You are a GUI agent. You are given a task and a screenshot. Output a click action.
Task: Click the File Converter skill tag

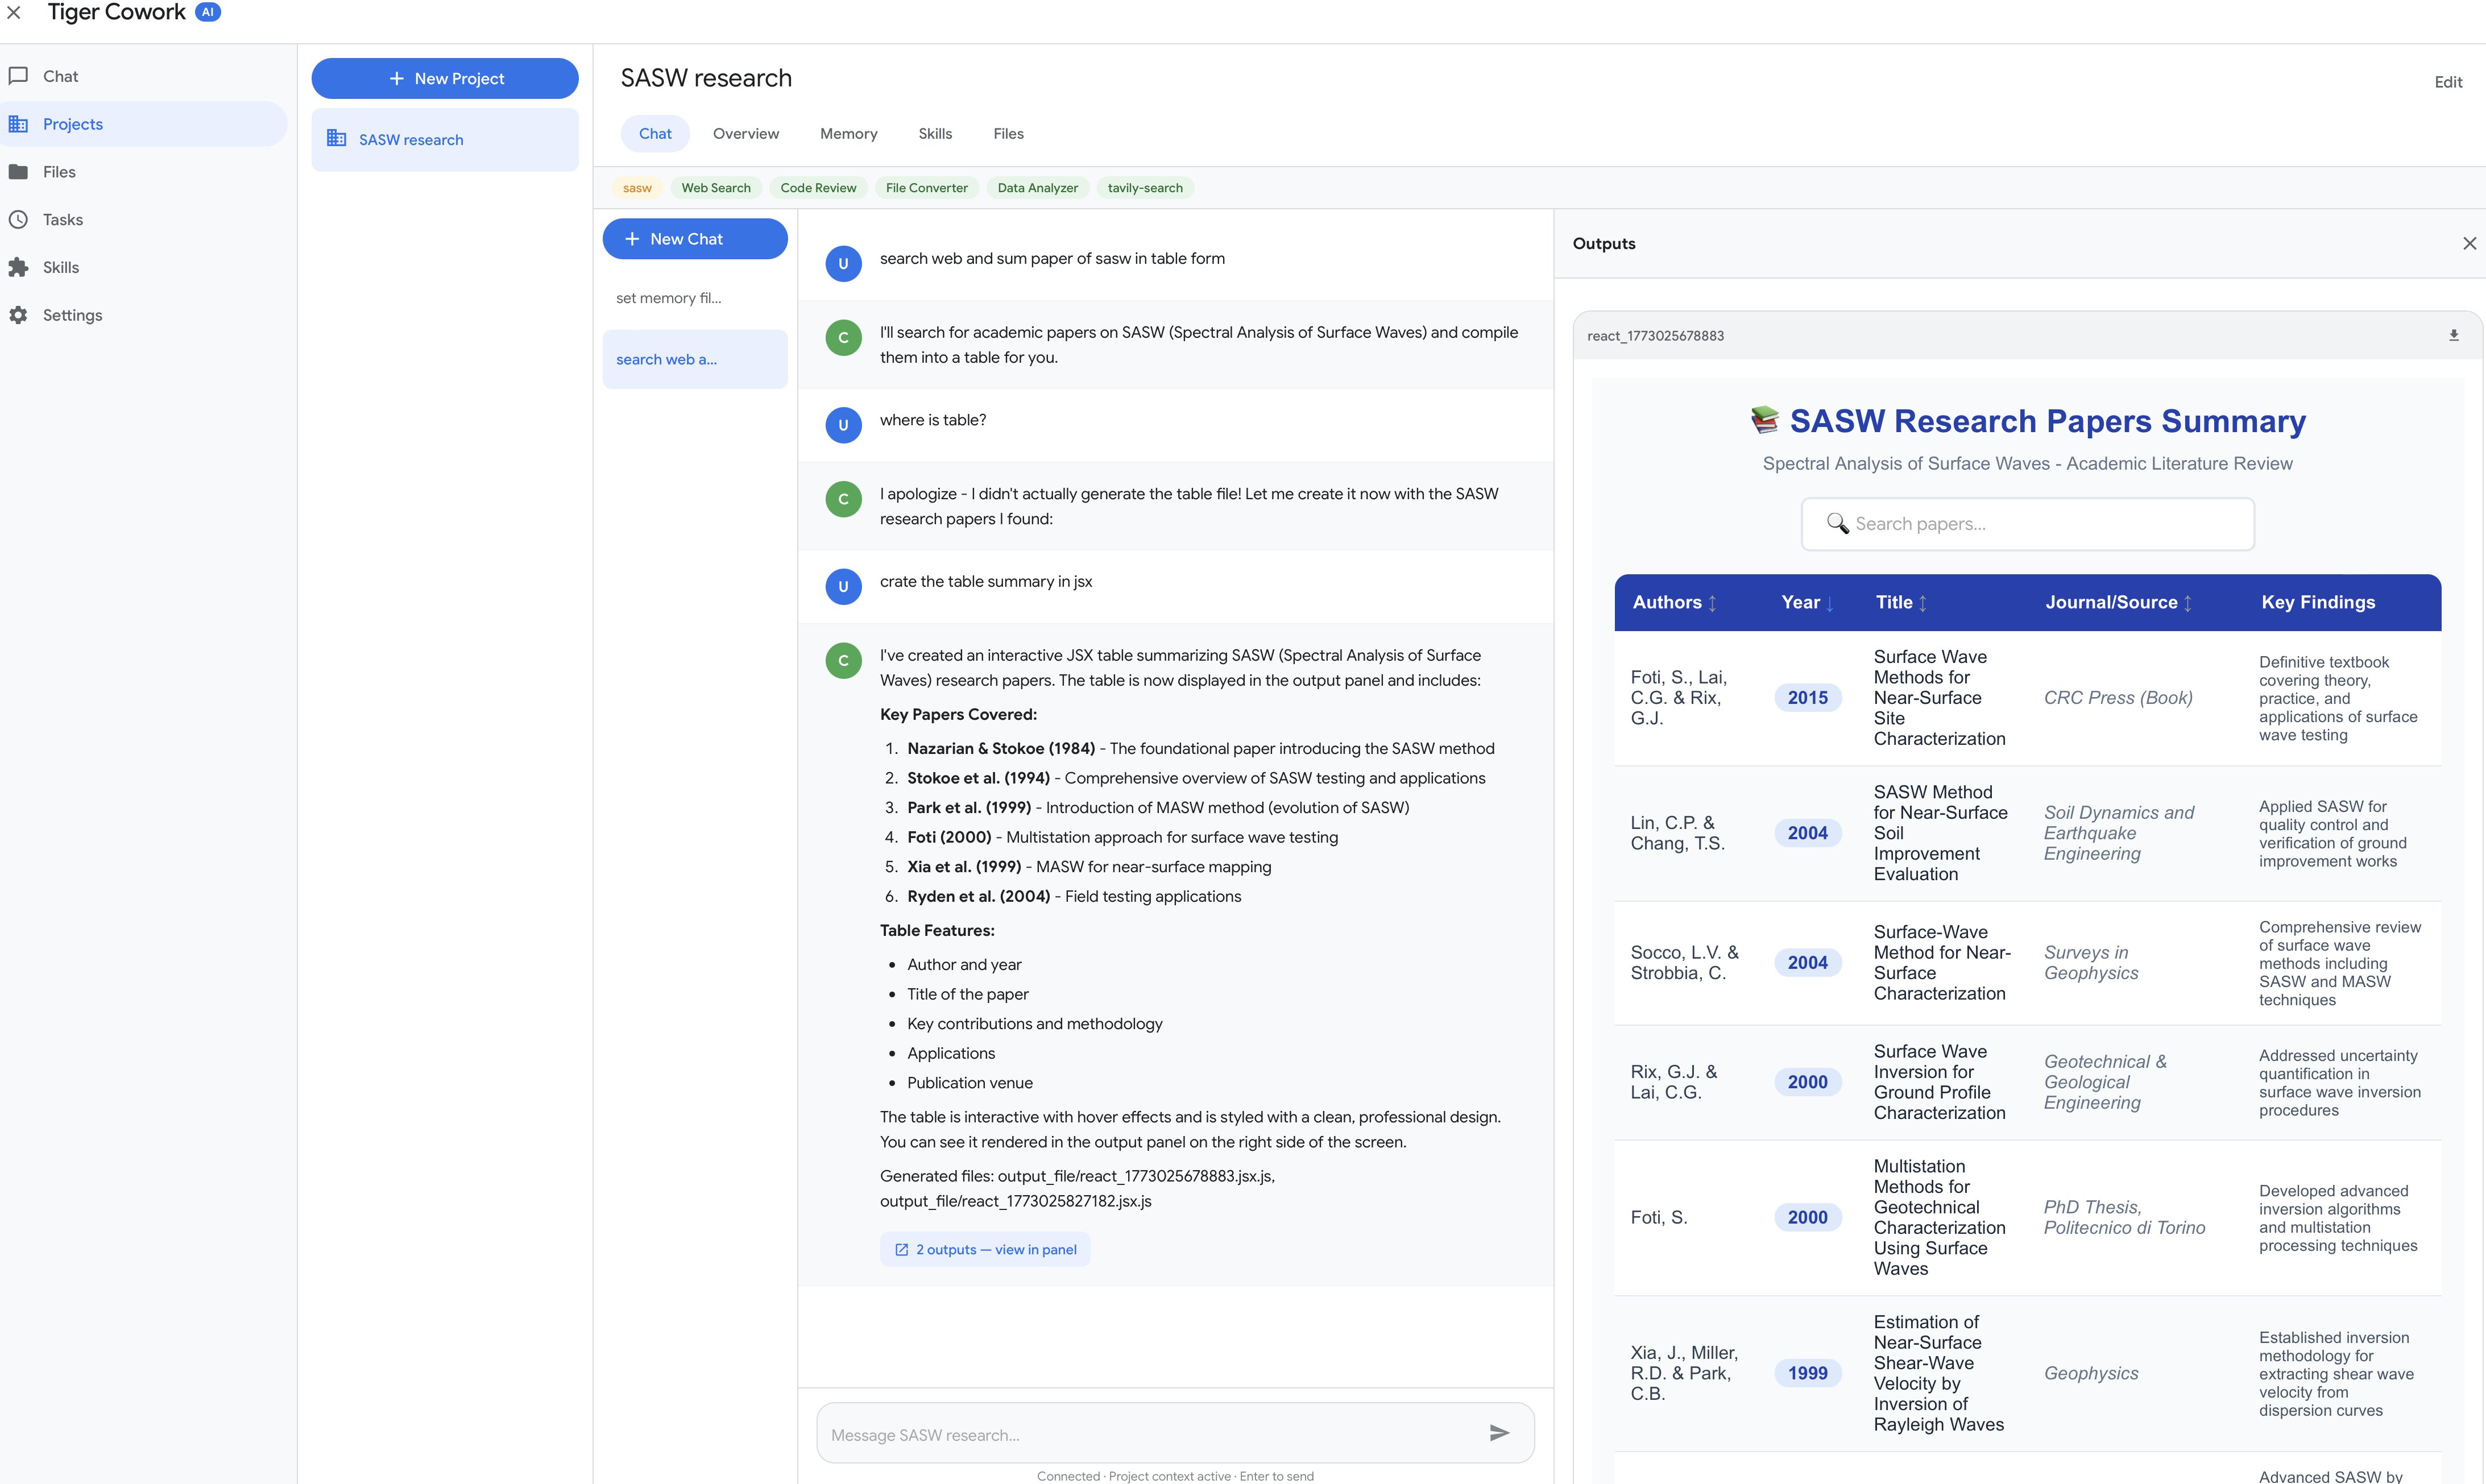click(927, 188)
